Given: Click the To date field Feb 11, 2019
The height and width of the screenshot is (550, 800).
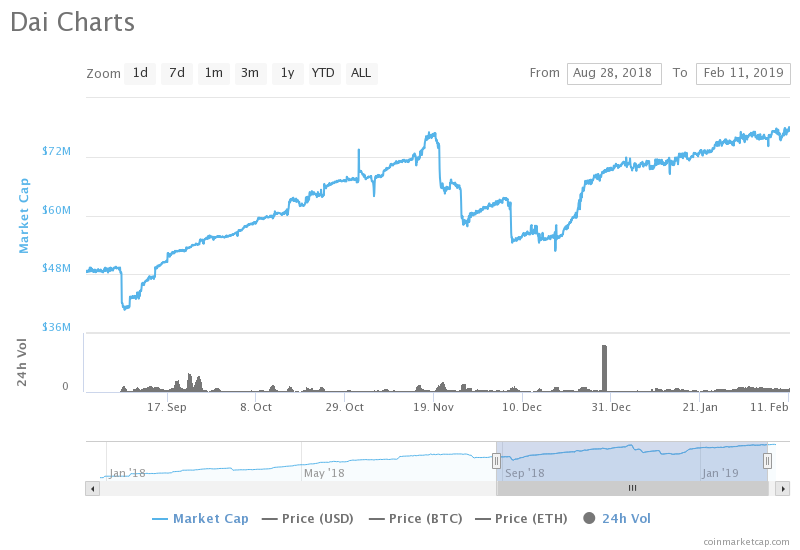Looking at the screenshot, I should (x=743, y=73).
